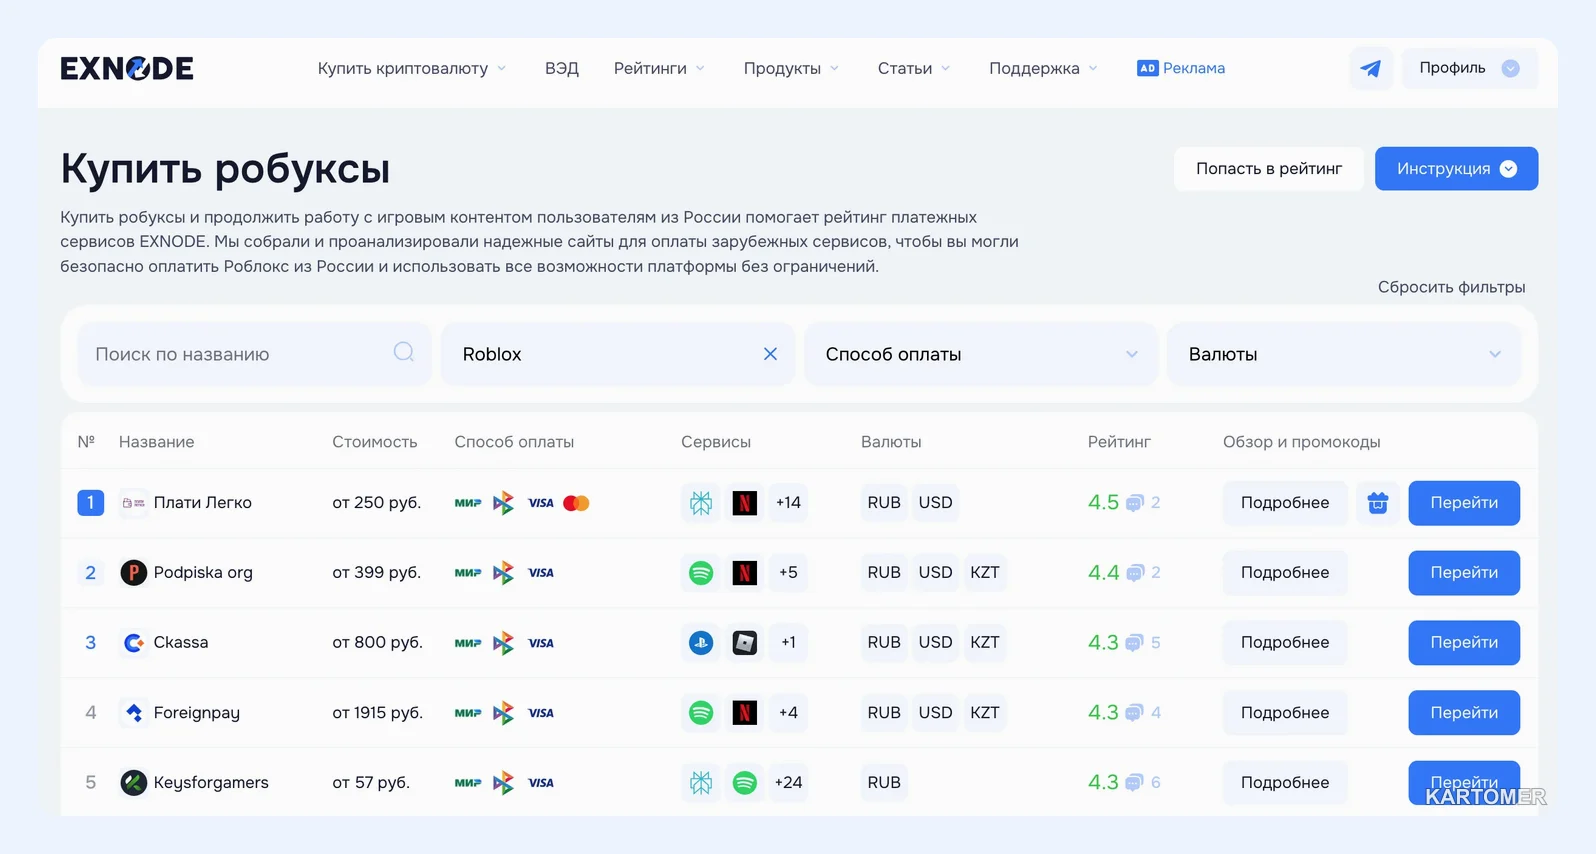Click Подробнее for Ckassa

click(1285, 643)
